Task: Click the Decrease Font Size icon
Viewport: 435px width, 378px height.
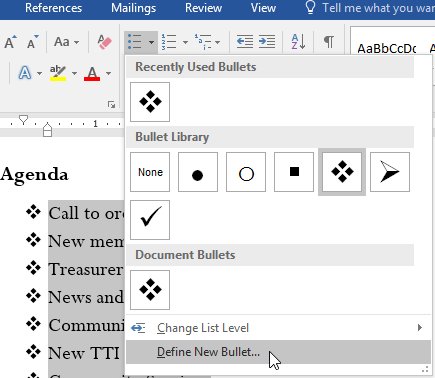Action: [x=33, y=42]
